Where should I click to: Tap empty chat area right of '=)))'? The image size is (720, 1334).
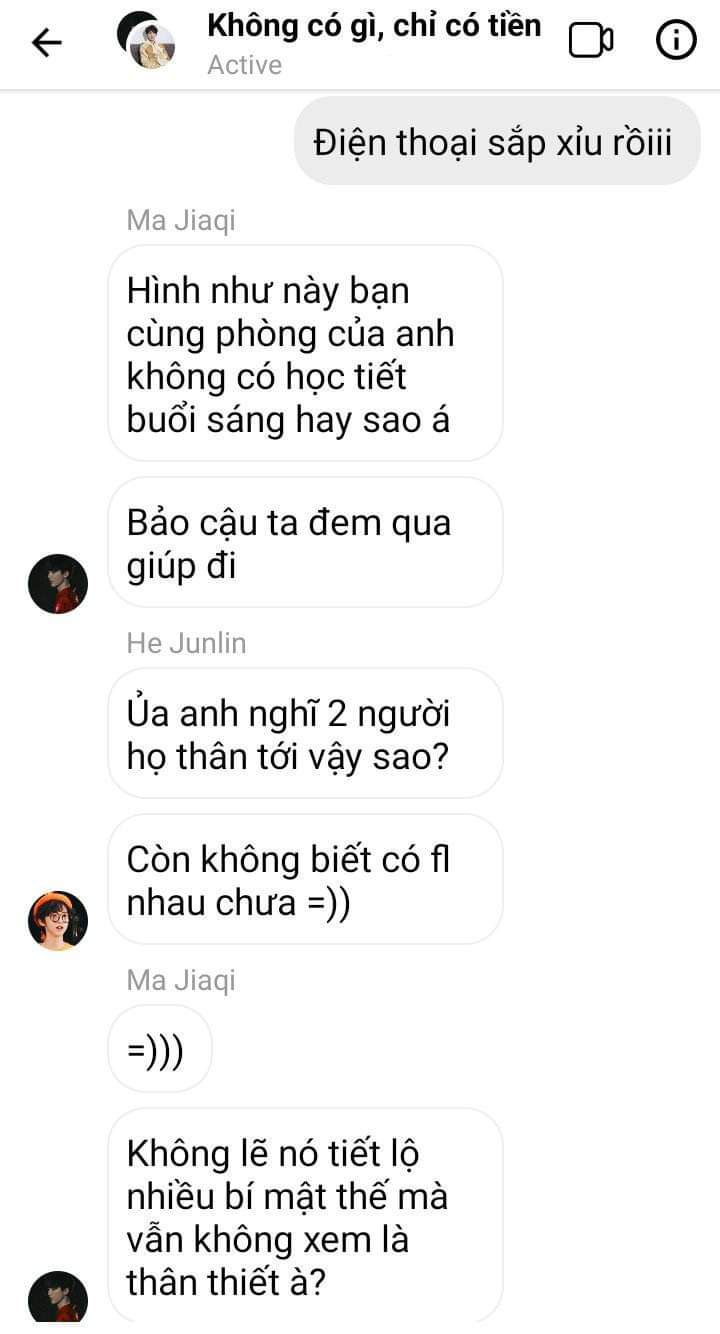[460, 1049]
